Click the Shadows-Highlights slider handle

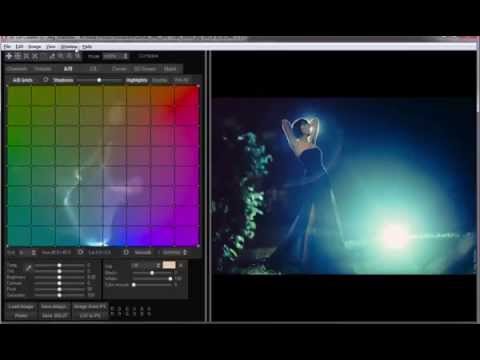(x=99, y=80)
